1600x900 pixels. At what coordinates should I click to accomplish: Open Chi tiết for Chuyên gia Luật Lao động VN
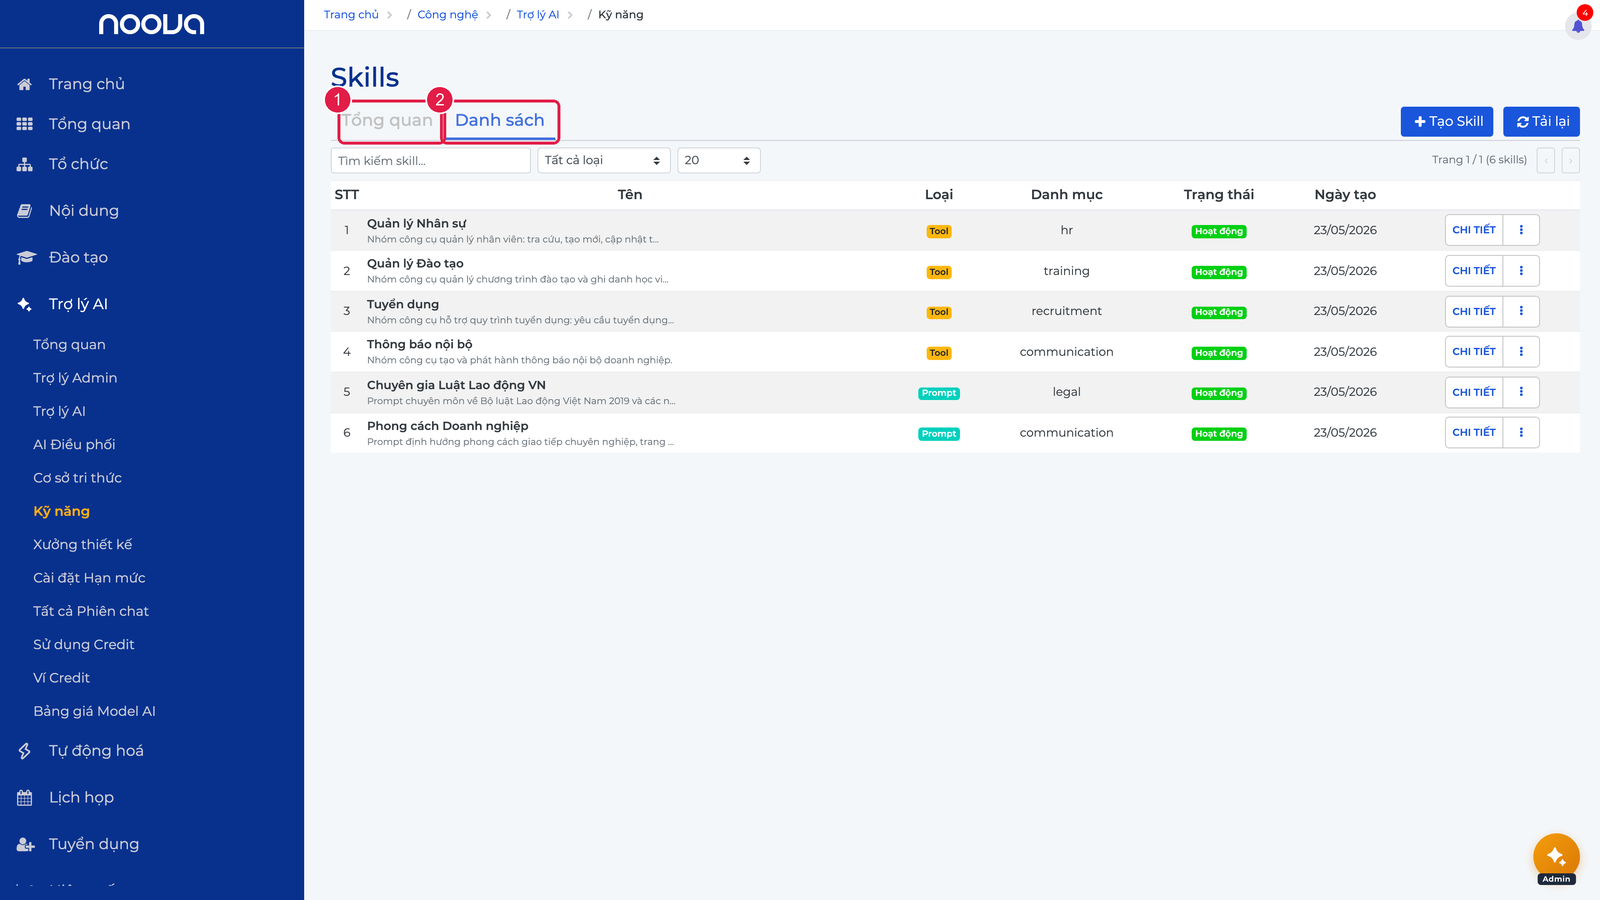point(1474,392)
